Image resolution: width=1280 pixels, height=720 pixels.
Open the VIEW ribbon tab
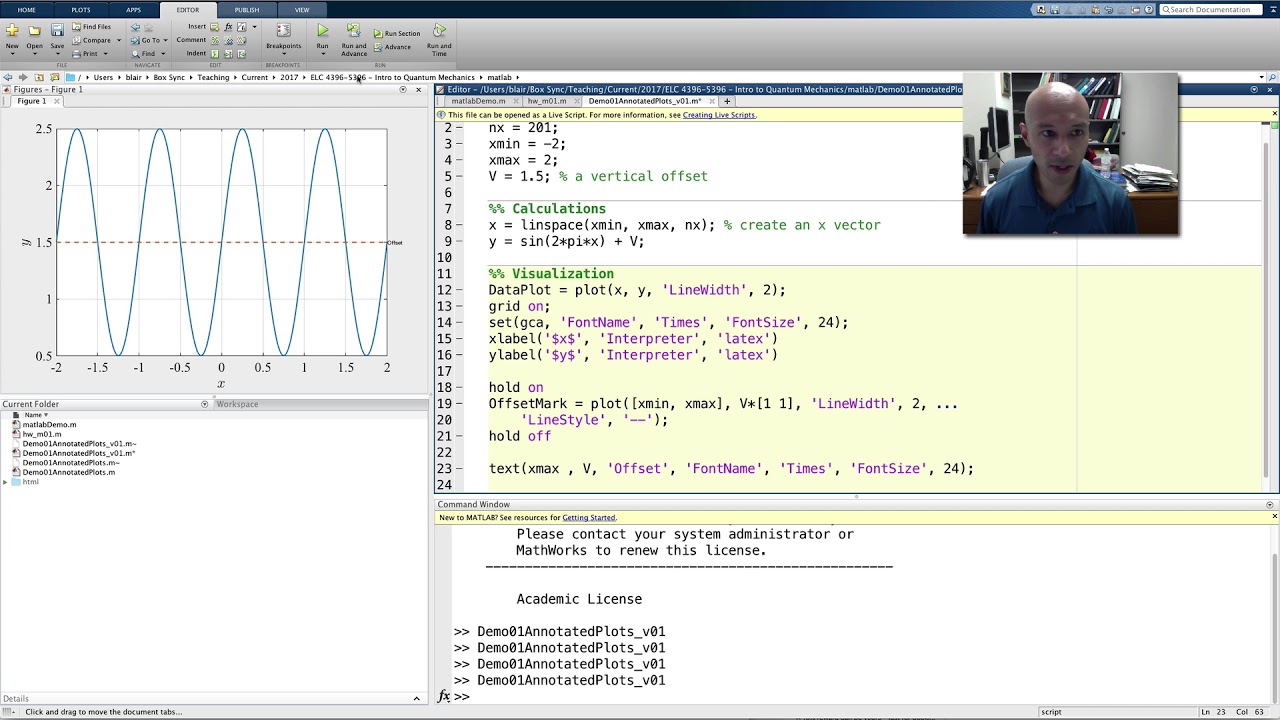pos(301,10)
